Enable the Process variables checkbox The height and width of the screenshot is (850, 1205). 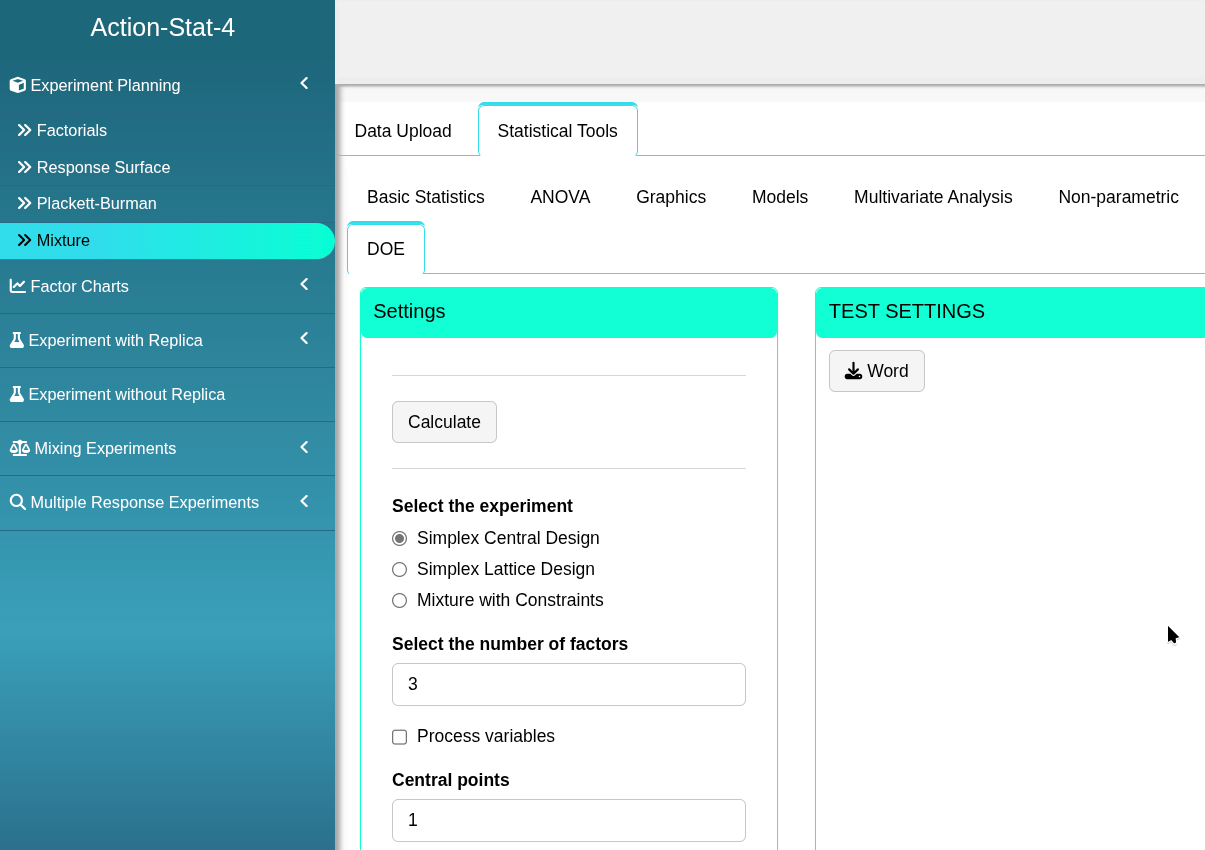(400, 737)
